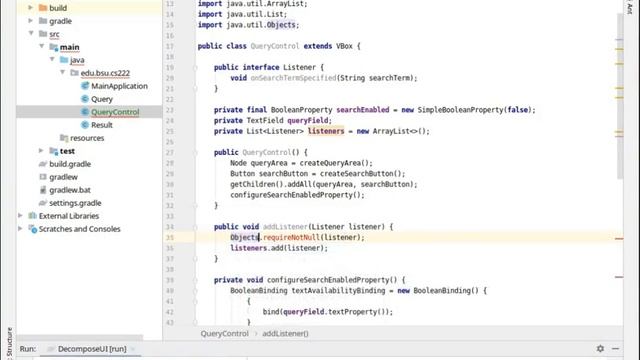The image size is (640, 360).
Task: Click the error stripe mark beside line 35
Action: point(619,238)
